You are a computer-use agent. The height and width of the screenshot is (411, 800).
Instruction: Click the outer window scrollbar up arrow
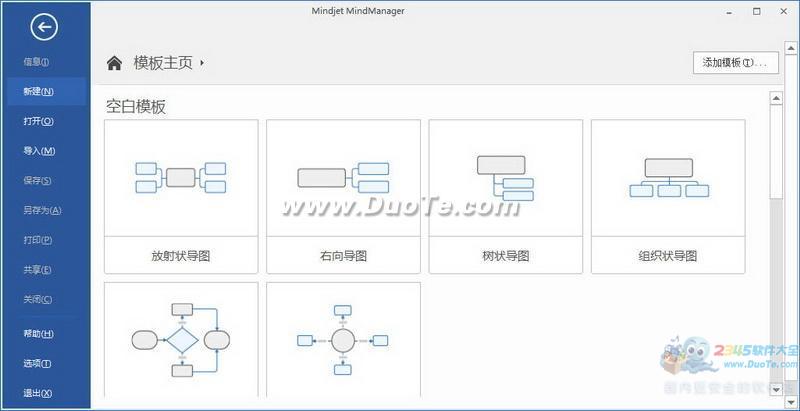coord(791,48)
